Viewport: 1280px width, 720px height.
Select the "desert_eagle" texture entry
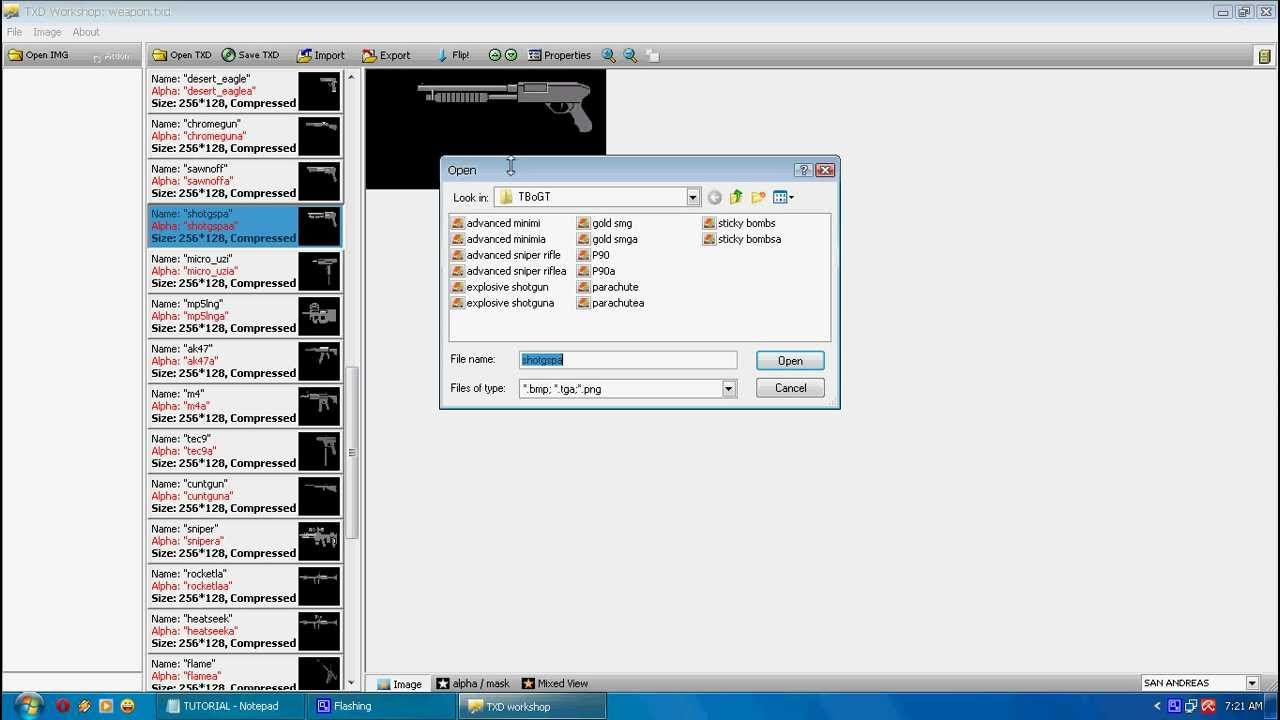[245, 91]
